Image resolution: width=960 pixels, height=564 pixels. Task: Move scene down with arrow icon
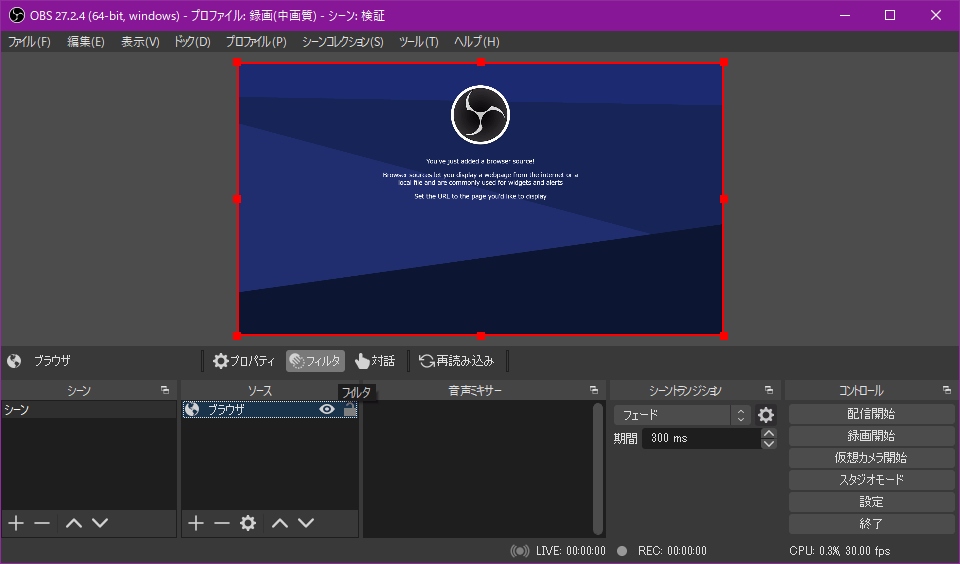pyautogui.click(x=100, y=523)
